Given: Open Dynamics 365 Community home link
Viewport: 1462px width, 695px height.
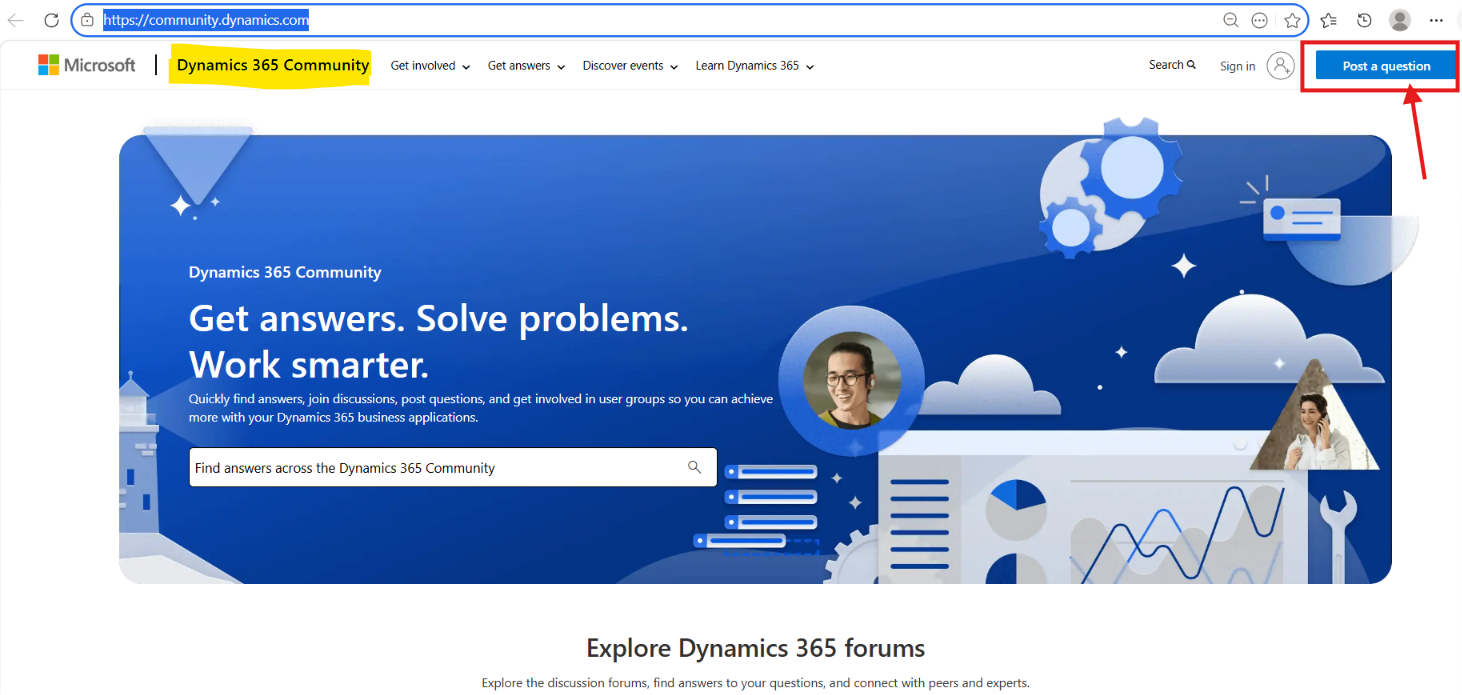Looking at the screenshot, I should click(273, 65).
